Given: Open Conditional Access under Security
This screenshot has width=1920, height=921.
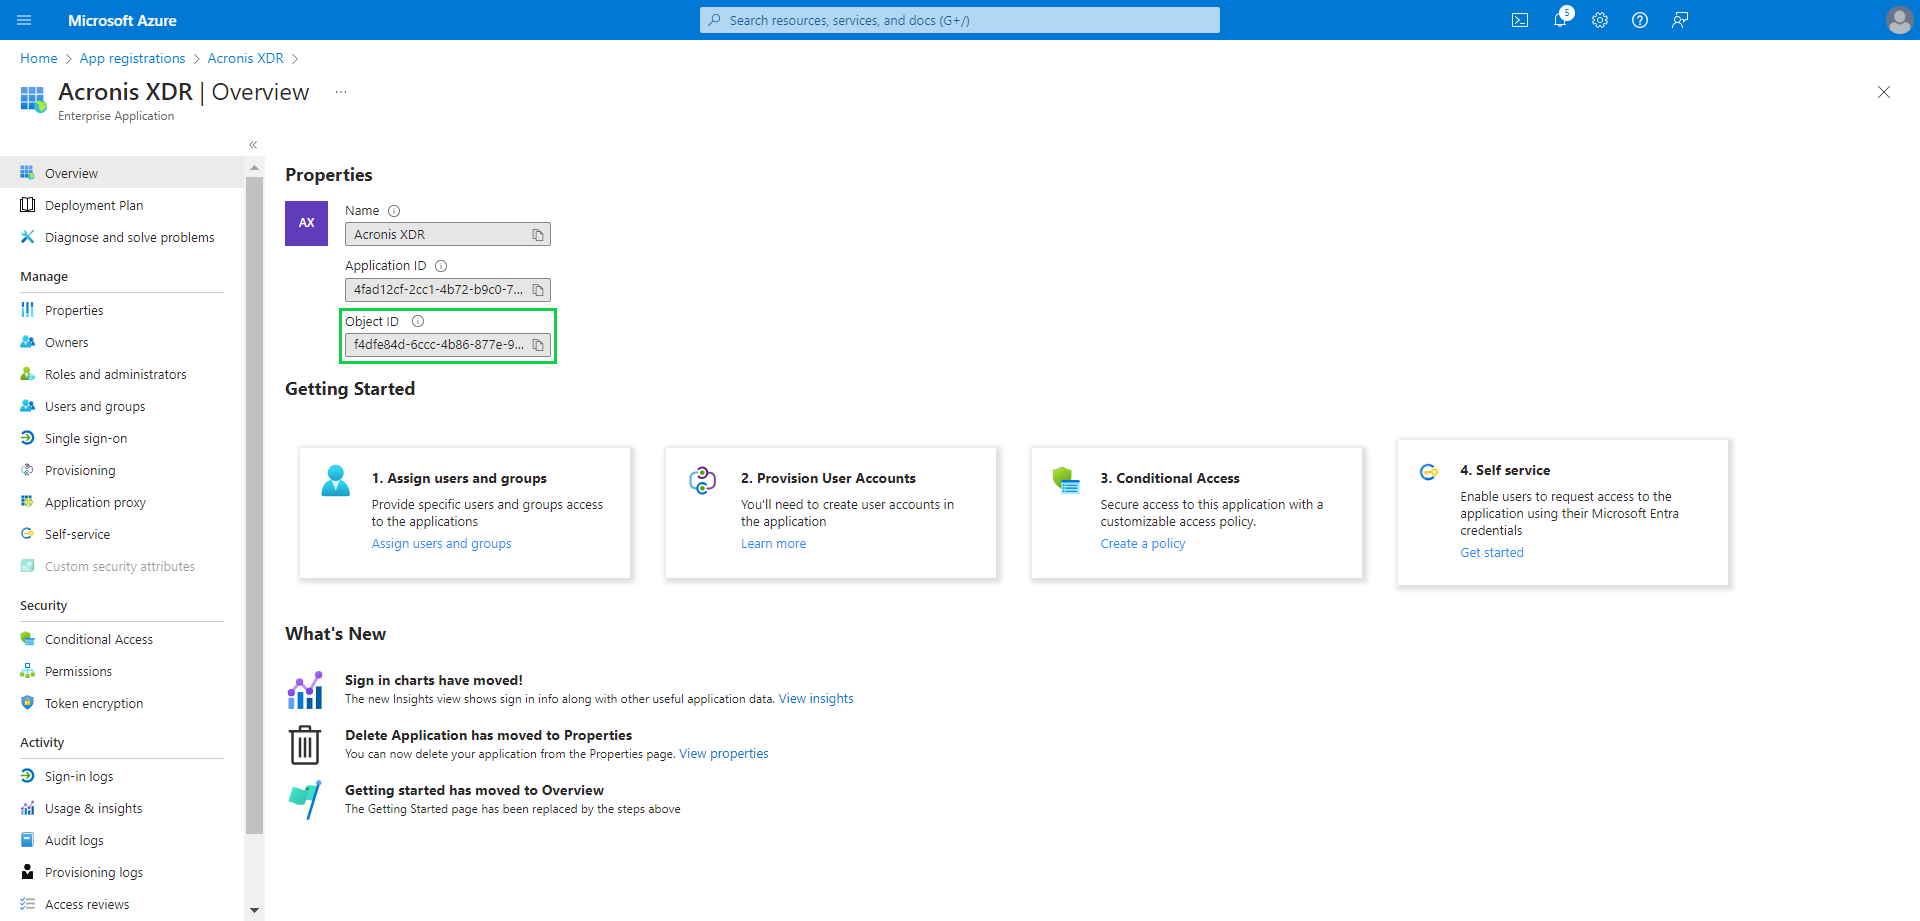Looking at the screenshot, I should (x=98, y=638).
